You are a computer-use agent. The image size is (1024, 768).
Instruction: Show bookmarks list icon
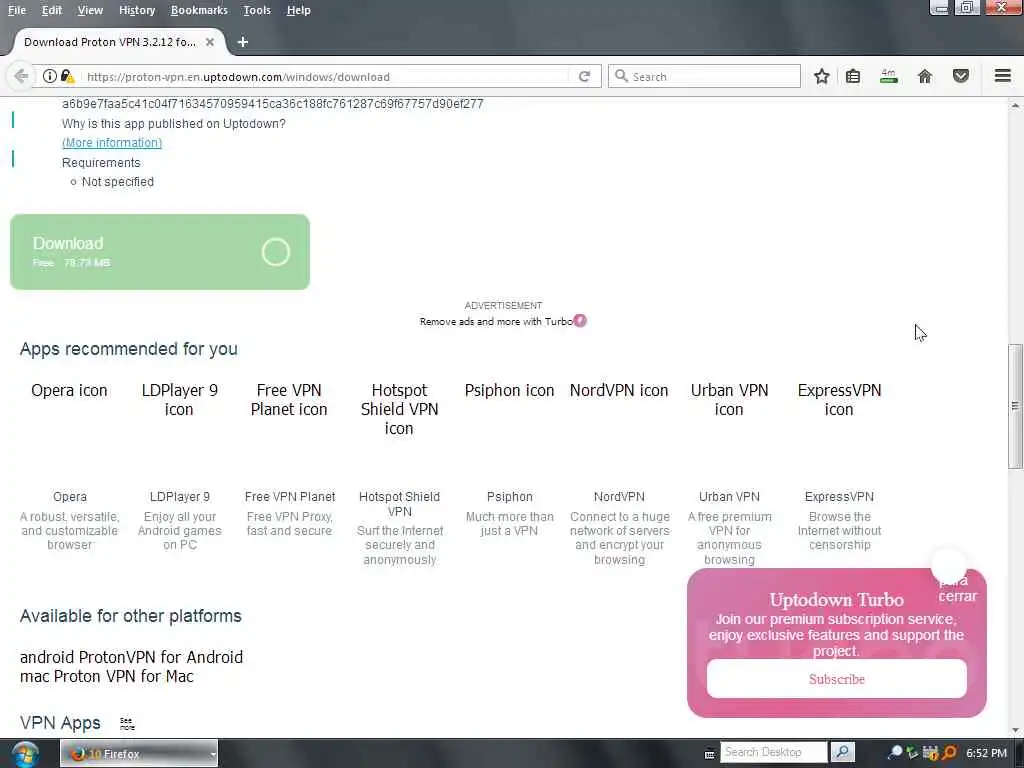(853, 76)
